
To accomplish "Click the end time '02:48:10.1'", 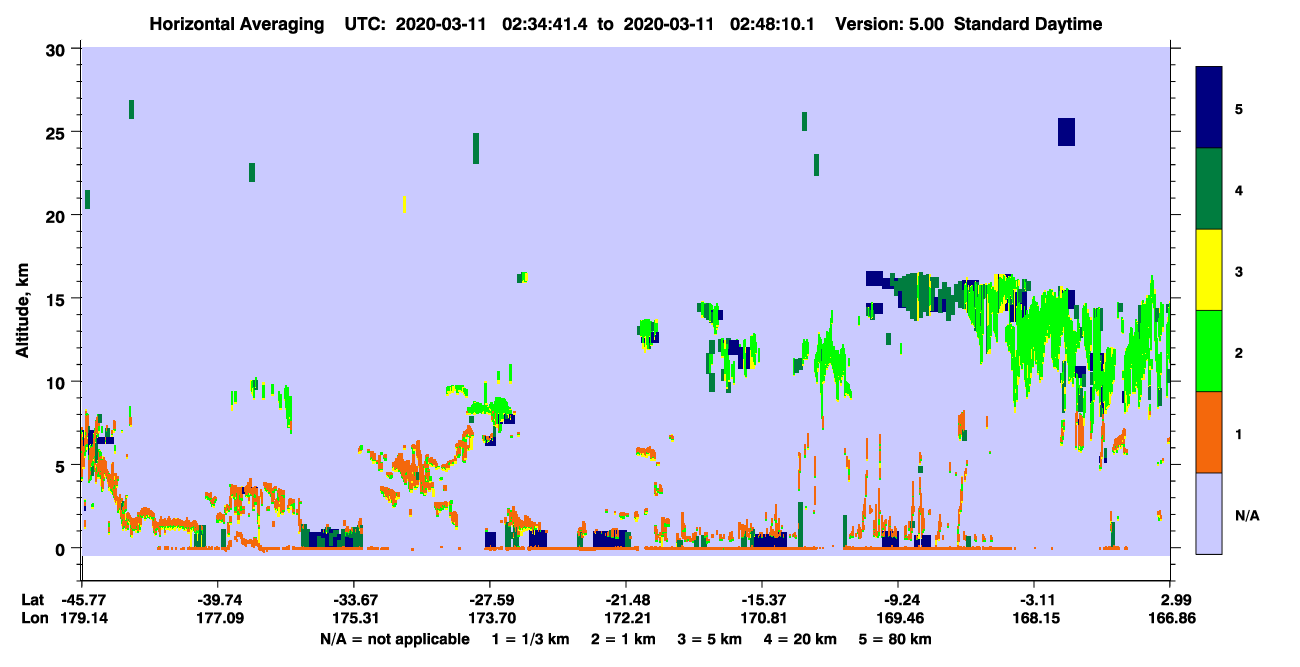I will click(777, 24).
